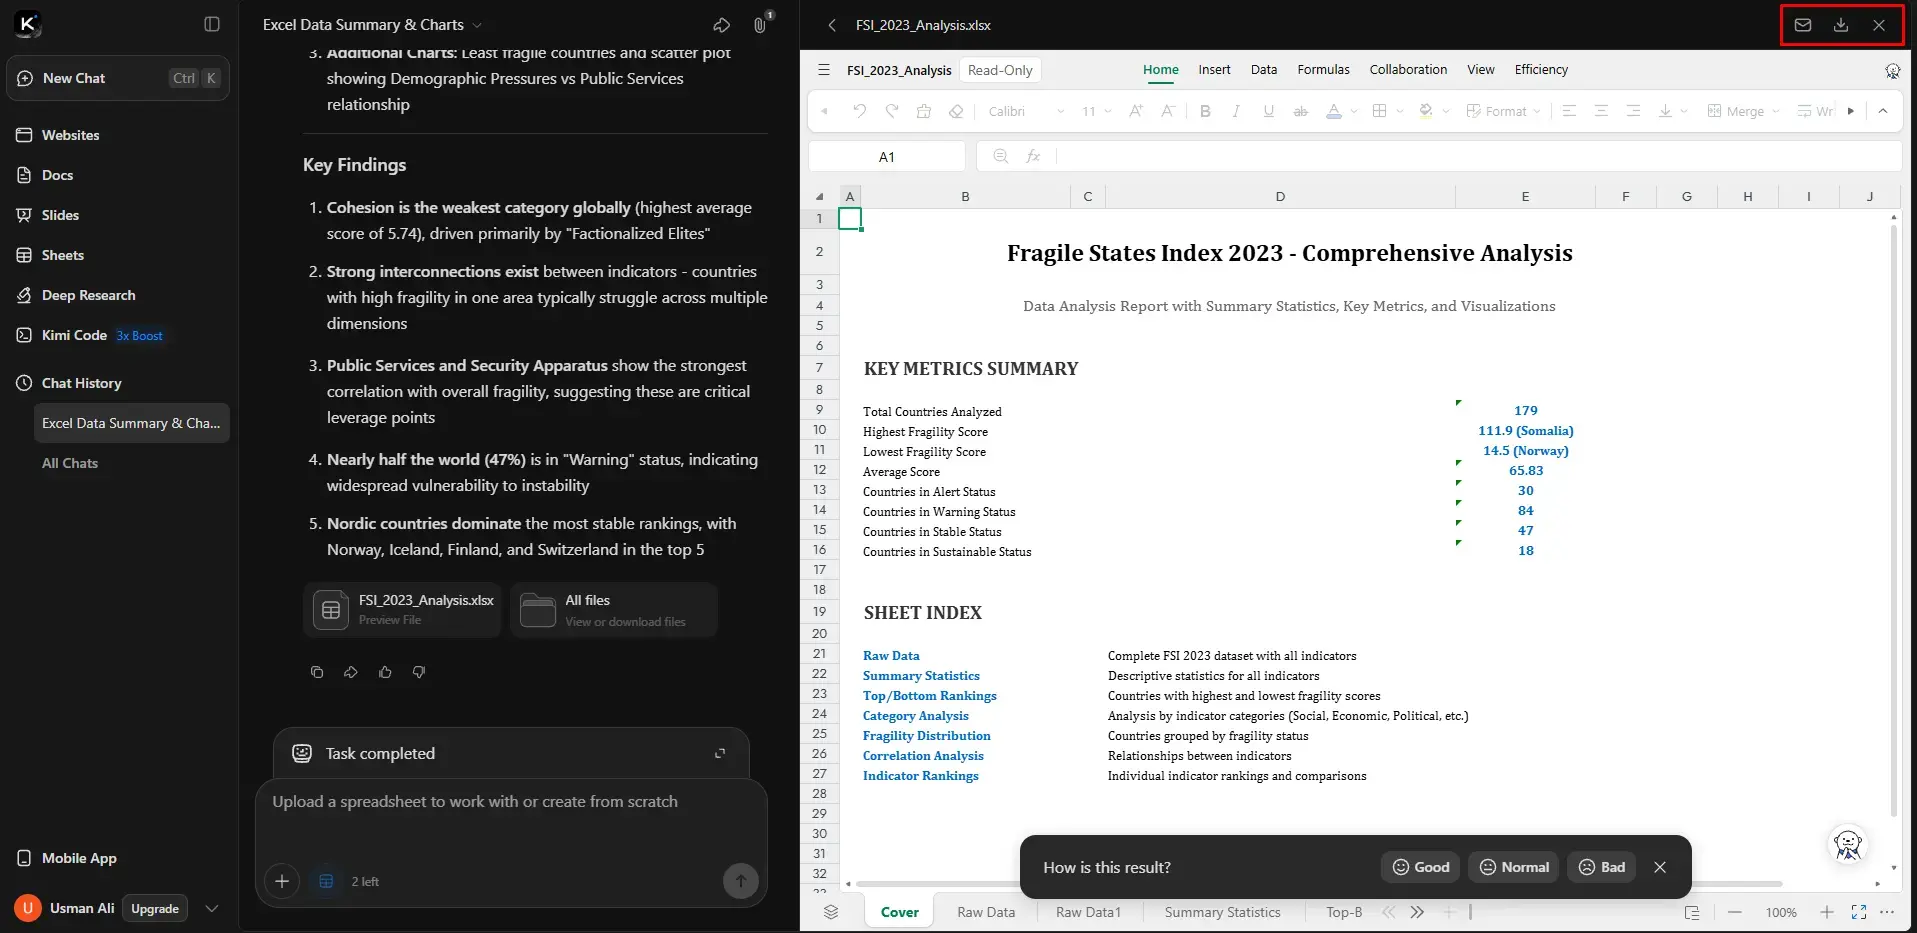Open the Summary Statistics sheet tab
1917x933 pixels.
1221,912
